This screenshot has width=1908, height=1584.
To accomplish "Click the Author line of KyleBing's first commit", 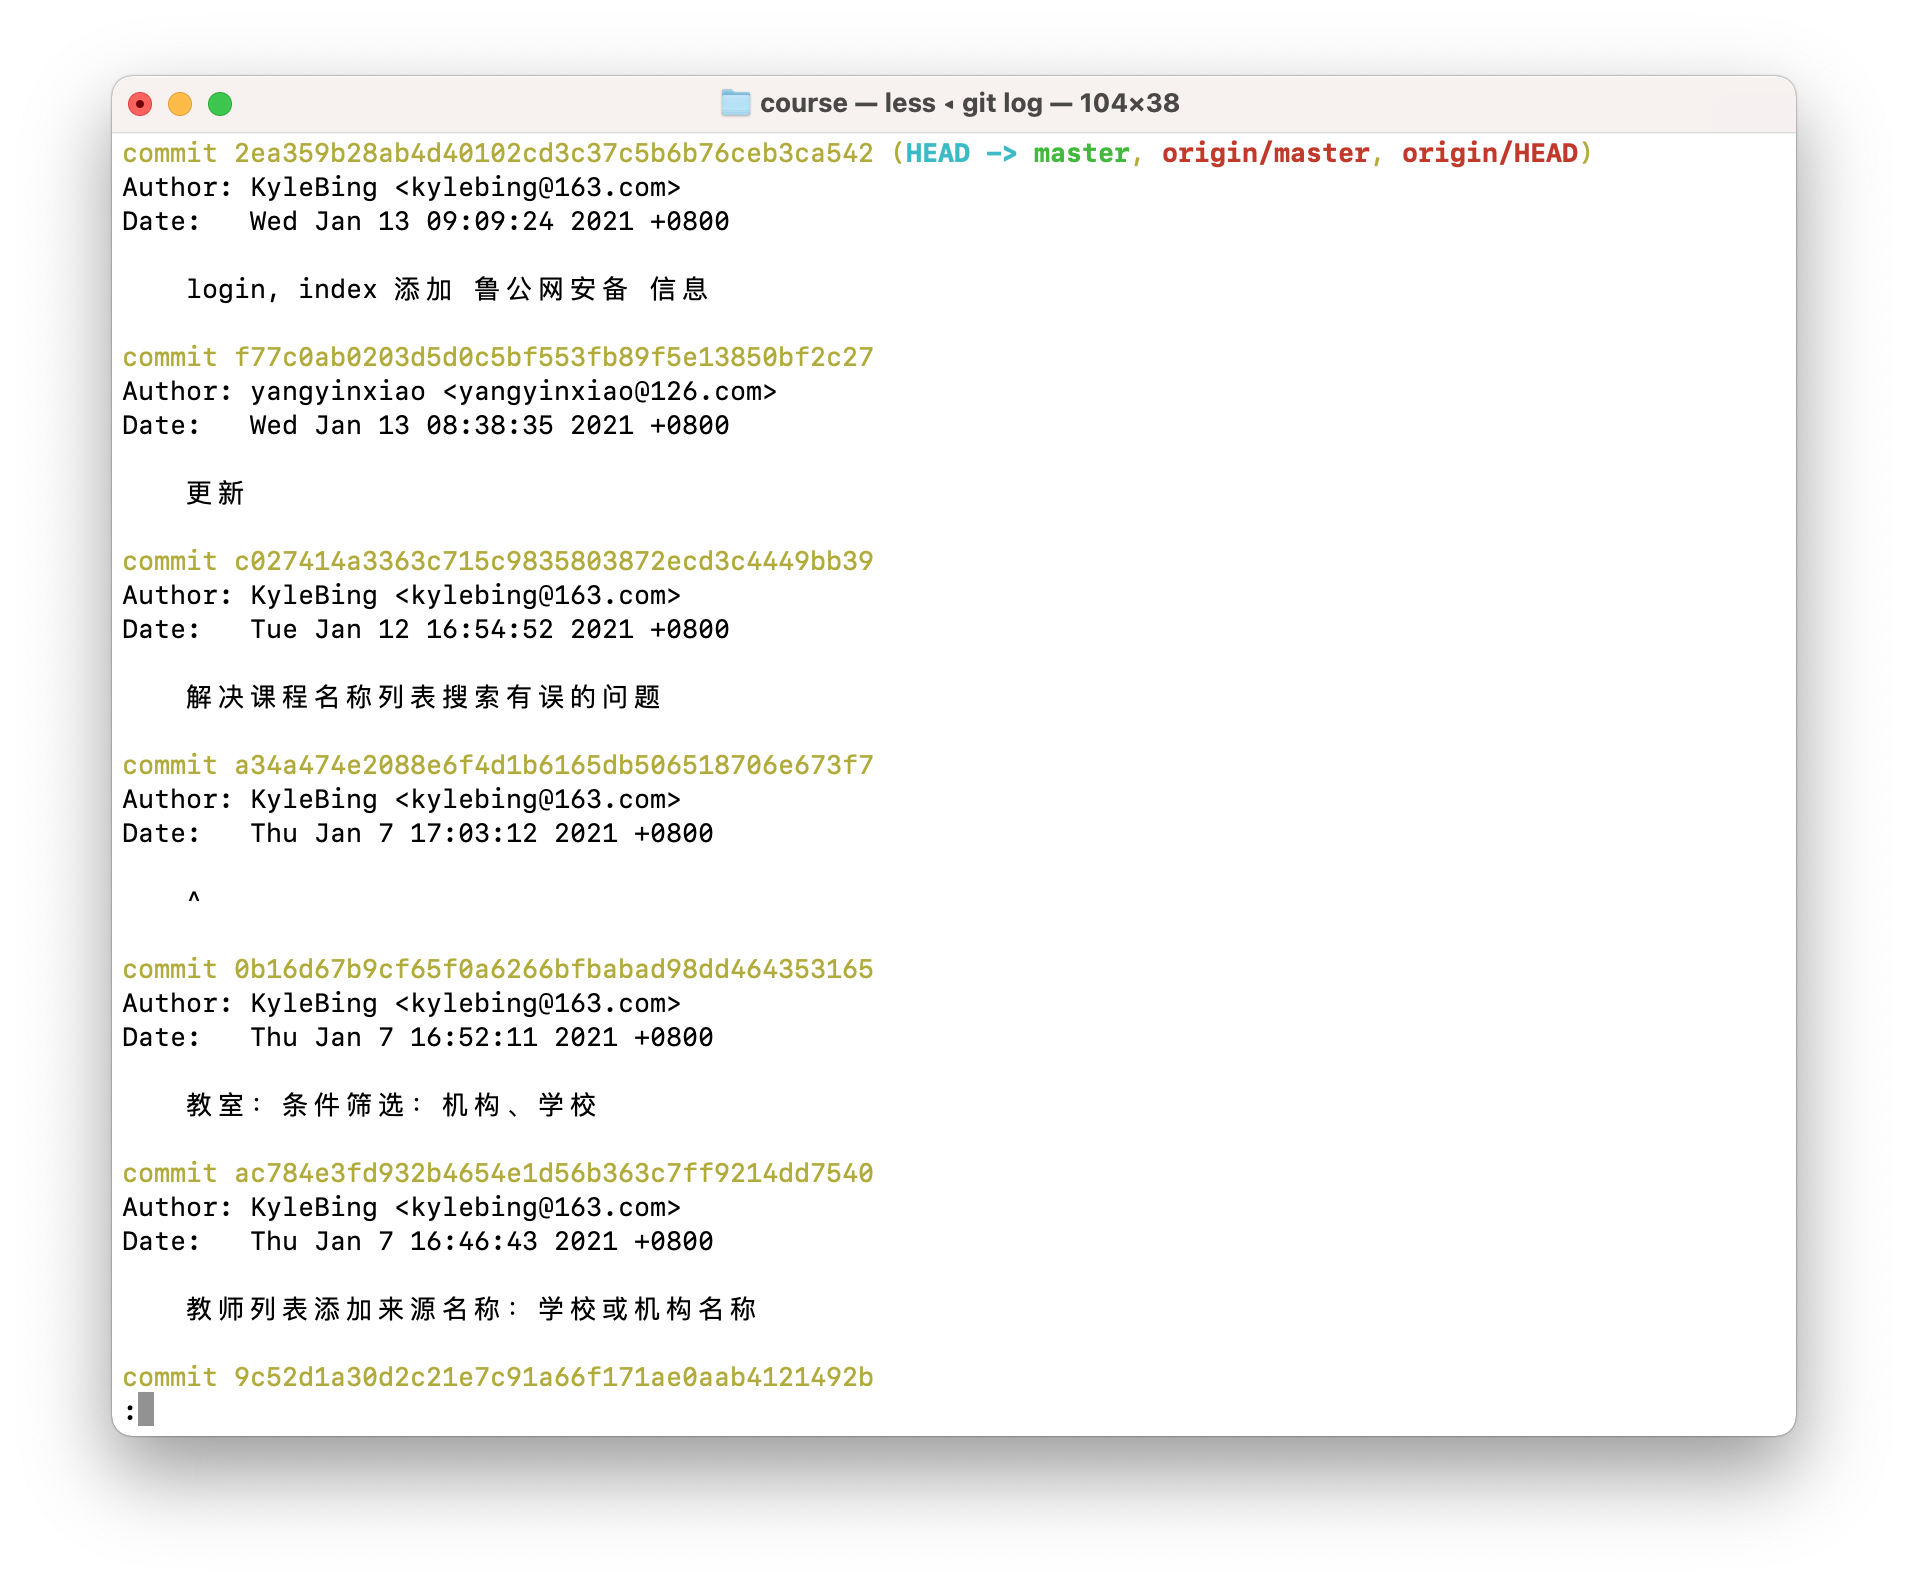I will pyautogui.click(x=400, y=187).
